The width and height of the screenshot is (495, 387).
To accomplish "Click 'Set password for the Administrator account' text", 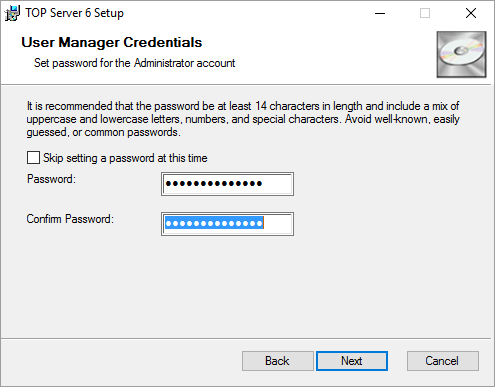I will pyautogui.click(x=134, y=63).
